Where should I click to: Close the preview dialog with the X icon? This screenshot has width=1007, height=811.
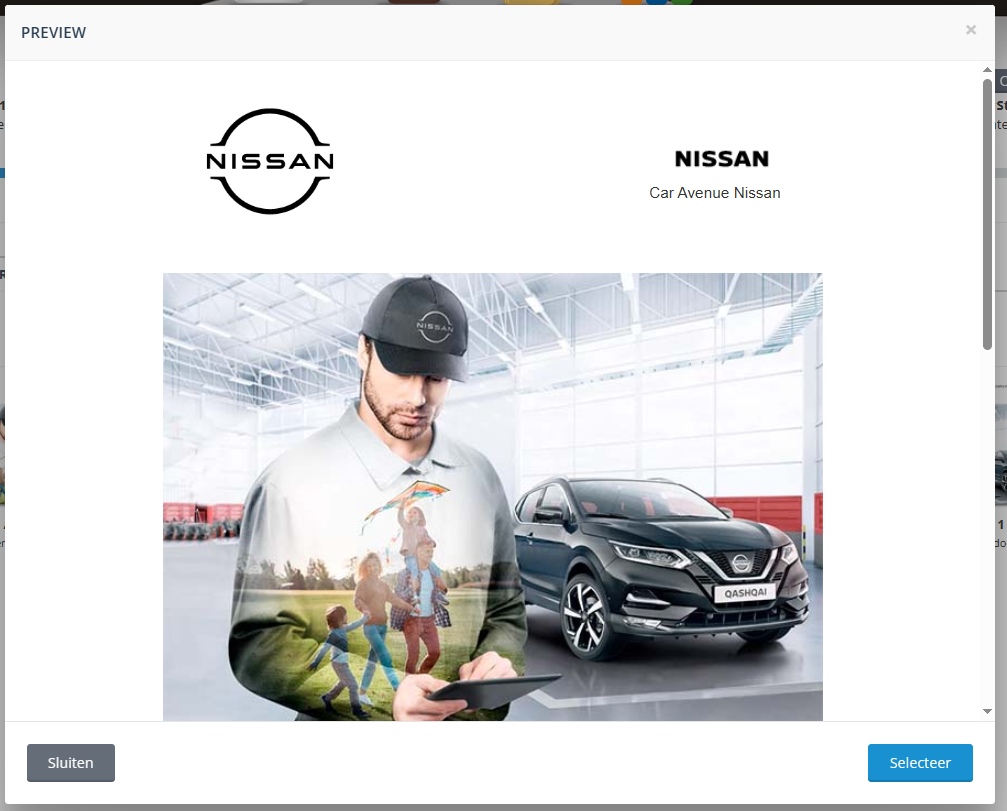pos(970,30)
